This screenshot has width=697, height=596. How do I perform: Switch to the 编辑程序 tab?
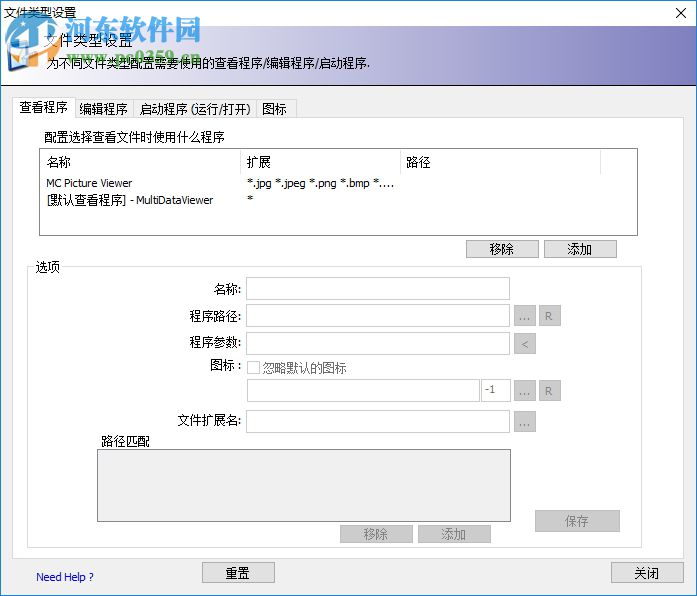tap(104, 108)
